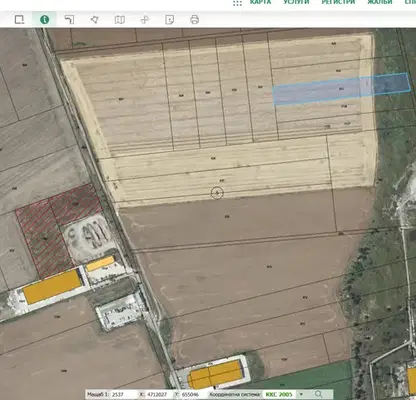Click the magnifier search coordinates icon
416x400 pixels.
[319, 395]
